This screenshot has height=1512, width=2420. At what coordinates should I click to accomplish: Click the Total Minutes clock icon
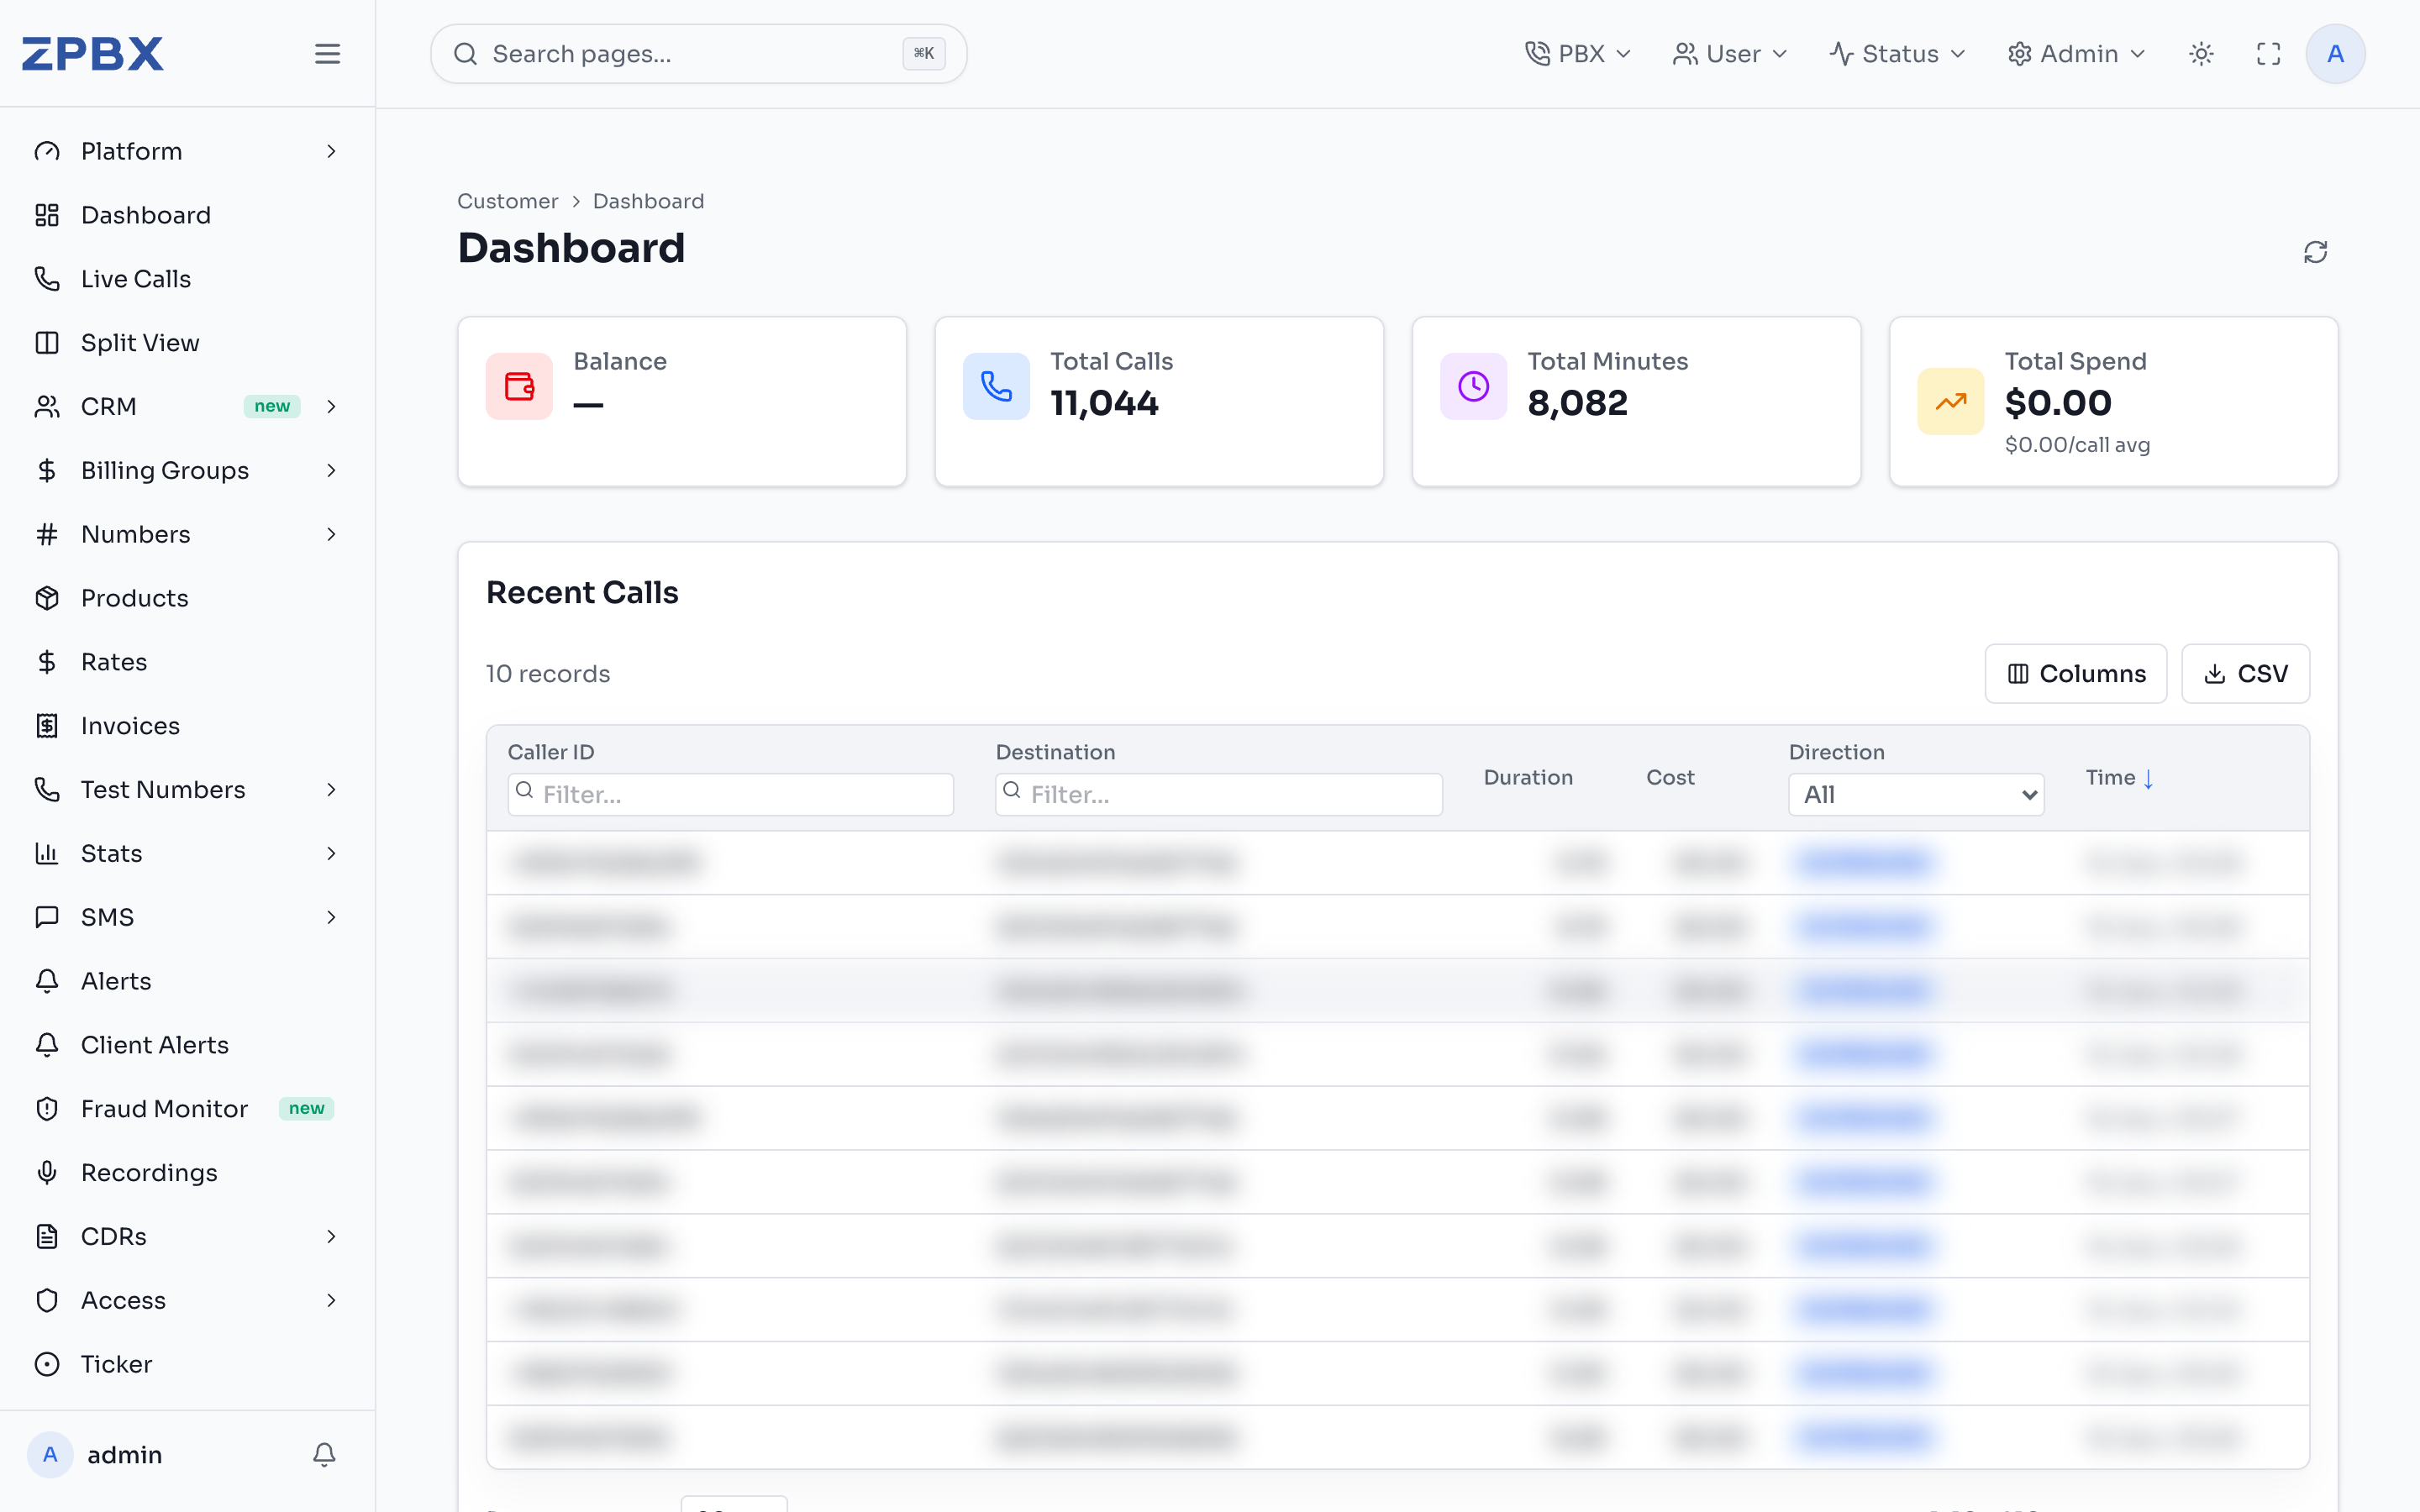pos(1473,386)
